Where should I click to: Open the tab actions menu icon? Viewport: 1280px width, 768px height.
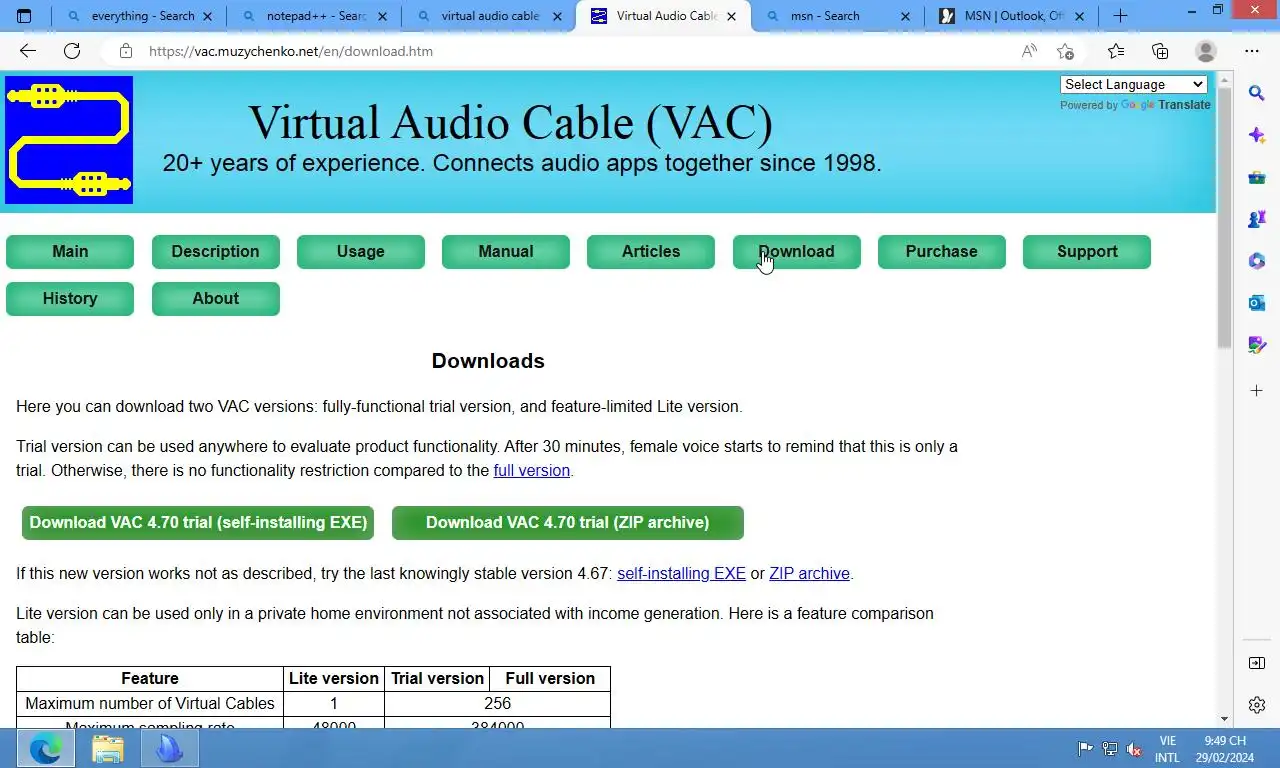click(x=25, y=16)
